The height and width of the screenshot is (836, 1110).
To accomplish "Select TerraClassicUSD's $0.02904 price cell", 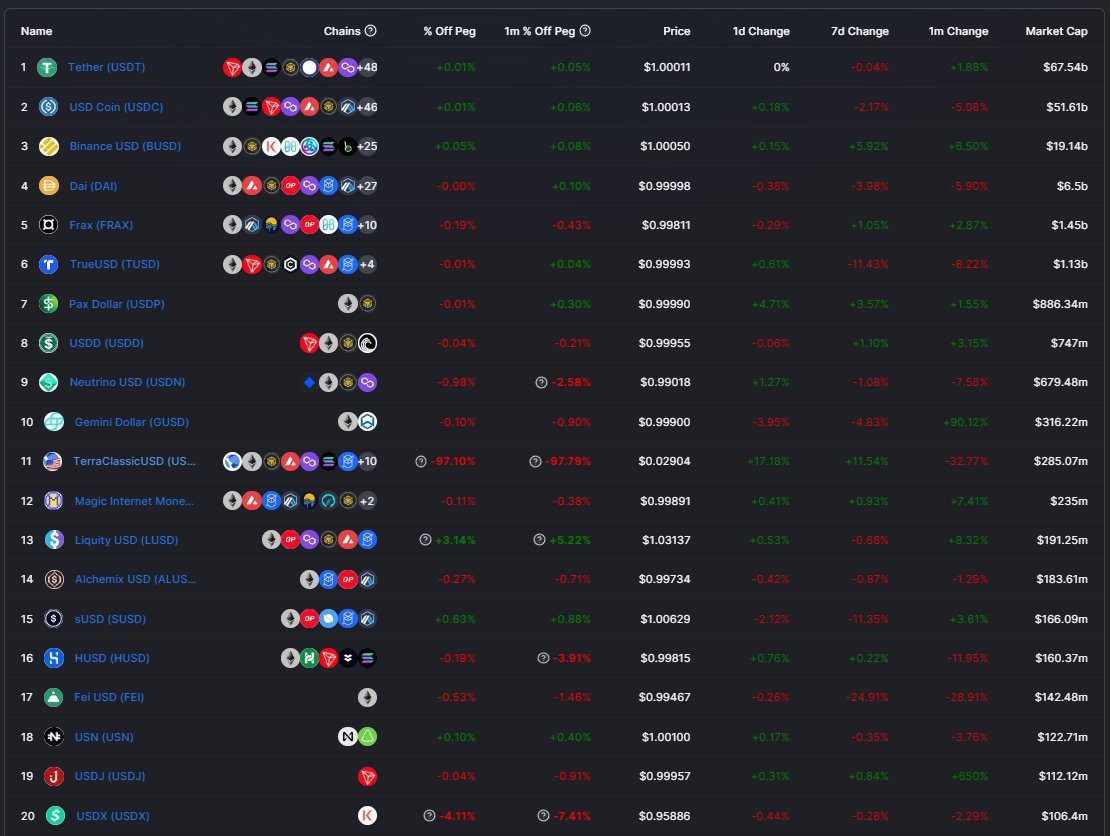I will pos(664,461).
